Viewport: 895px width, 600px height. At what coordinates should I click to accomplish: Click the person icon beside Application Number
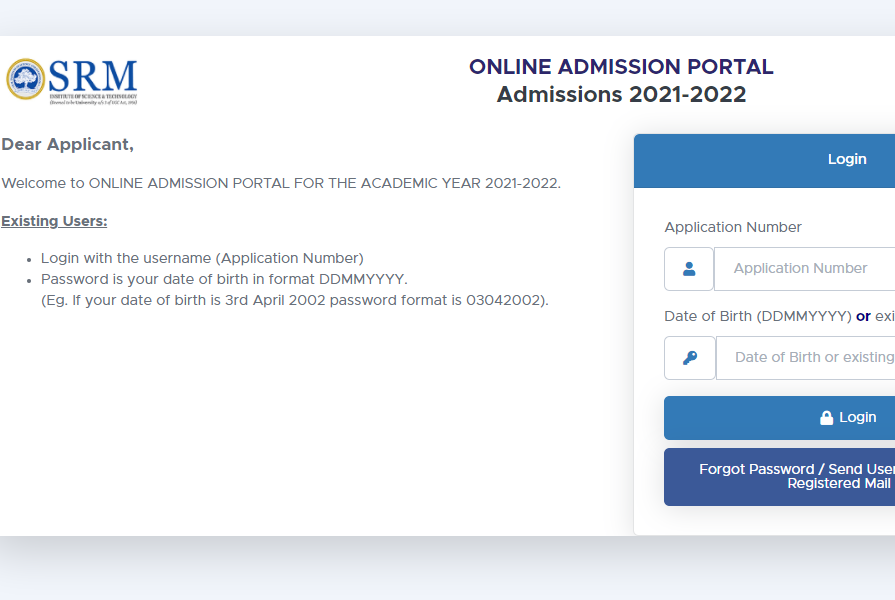tap(689, 268)
